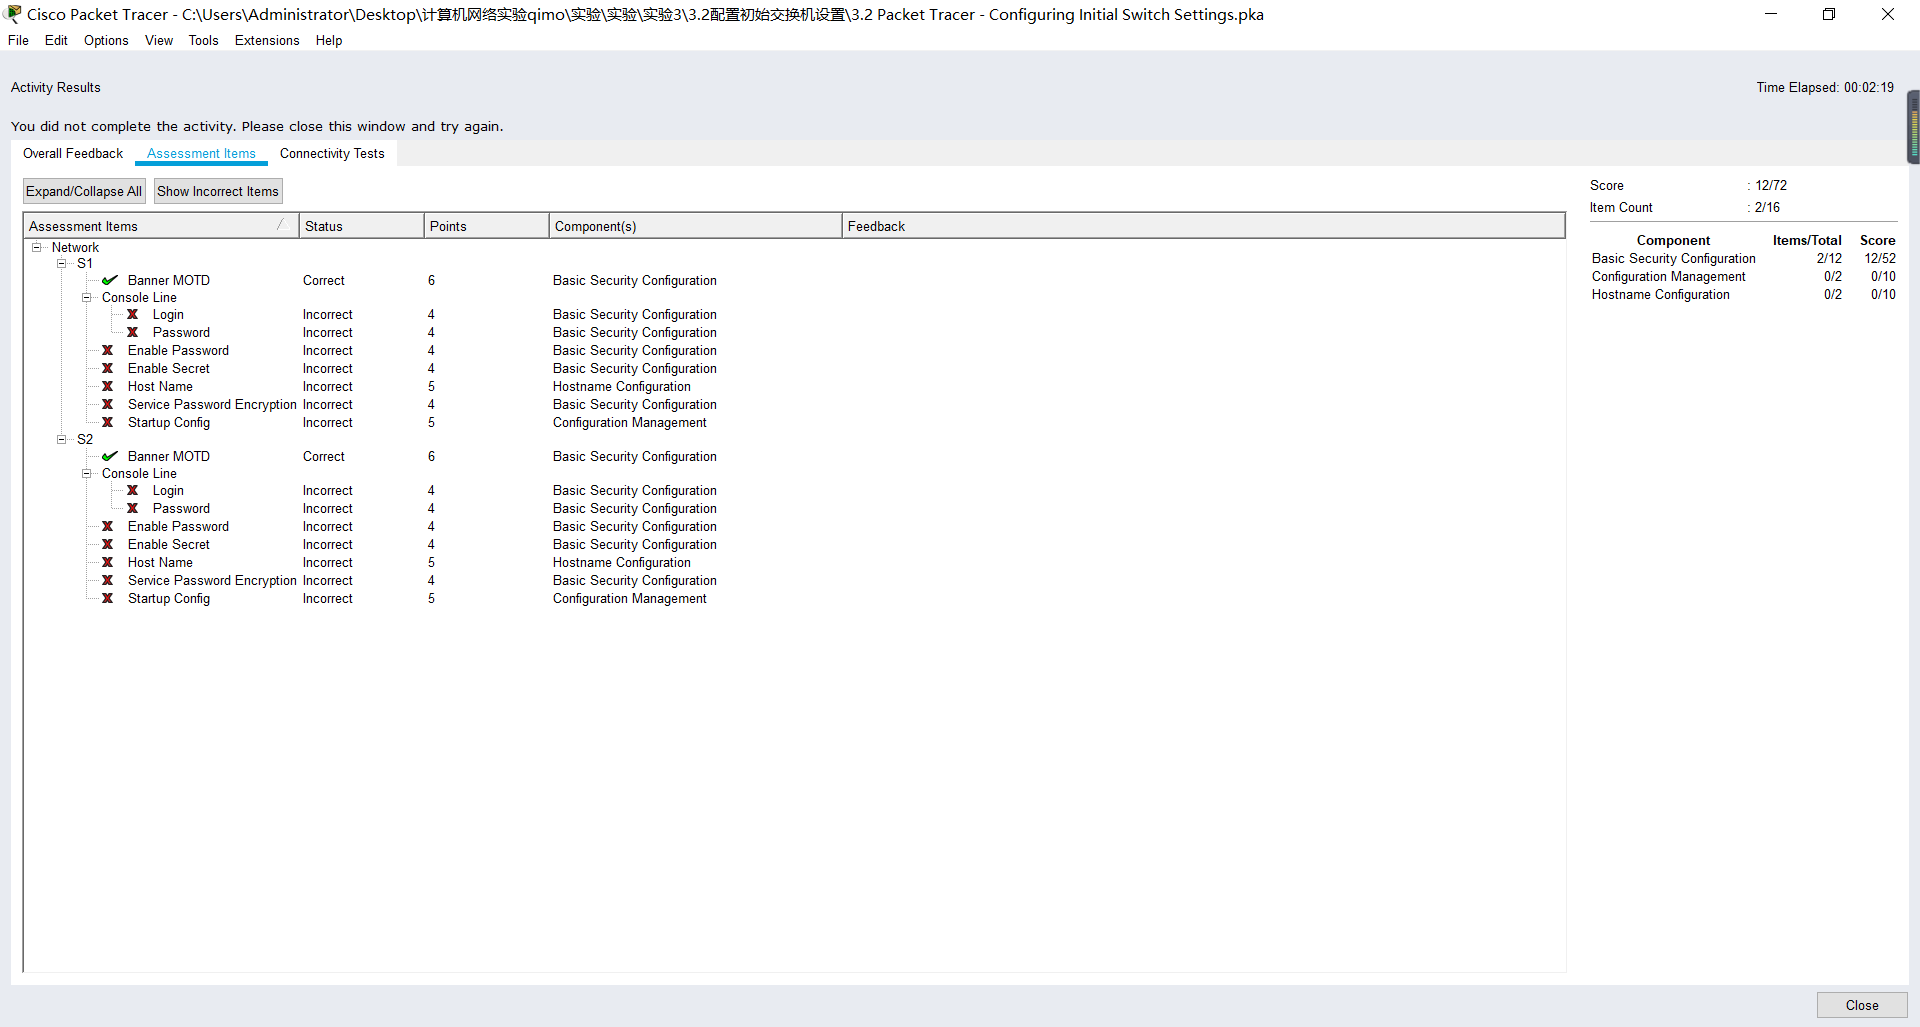The image size is (1920, 1027).
Task: Click 'Configuration Management' in summary table
Action: pyautogui.click(x=1668, y=276)
